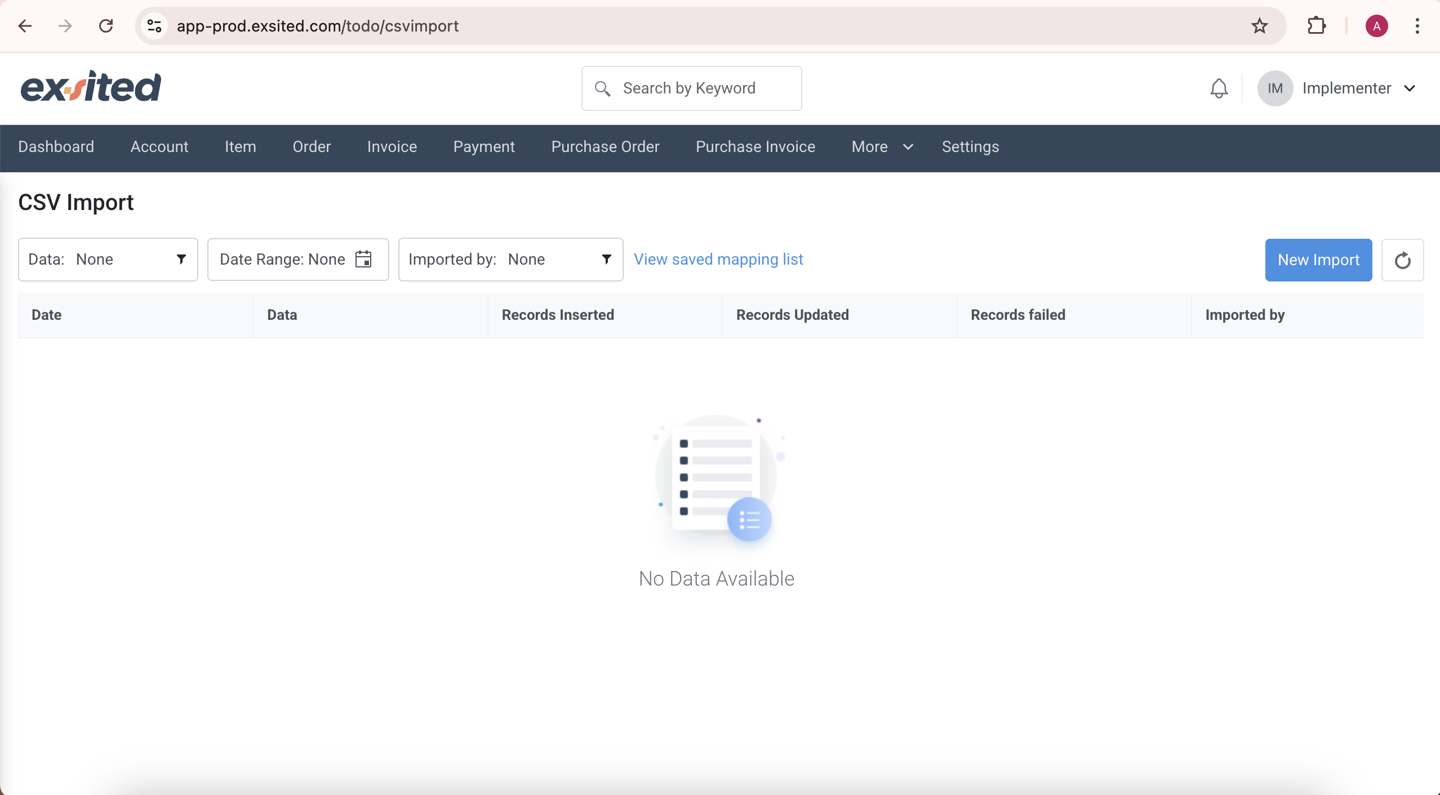Open the Account menu item
Viewport: 1440px width, 795px height.
159,147
